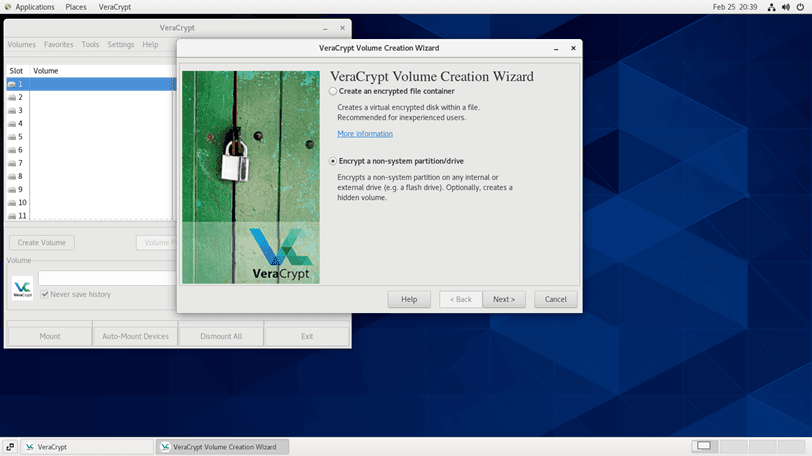Minimize the Volume Creation Wizard window
Screen dimensions: 812x456
click(x=556, y=48)
